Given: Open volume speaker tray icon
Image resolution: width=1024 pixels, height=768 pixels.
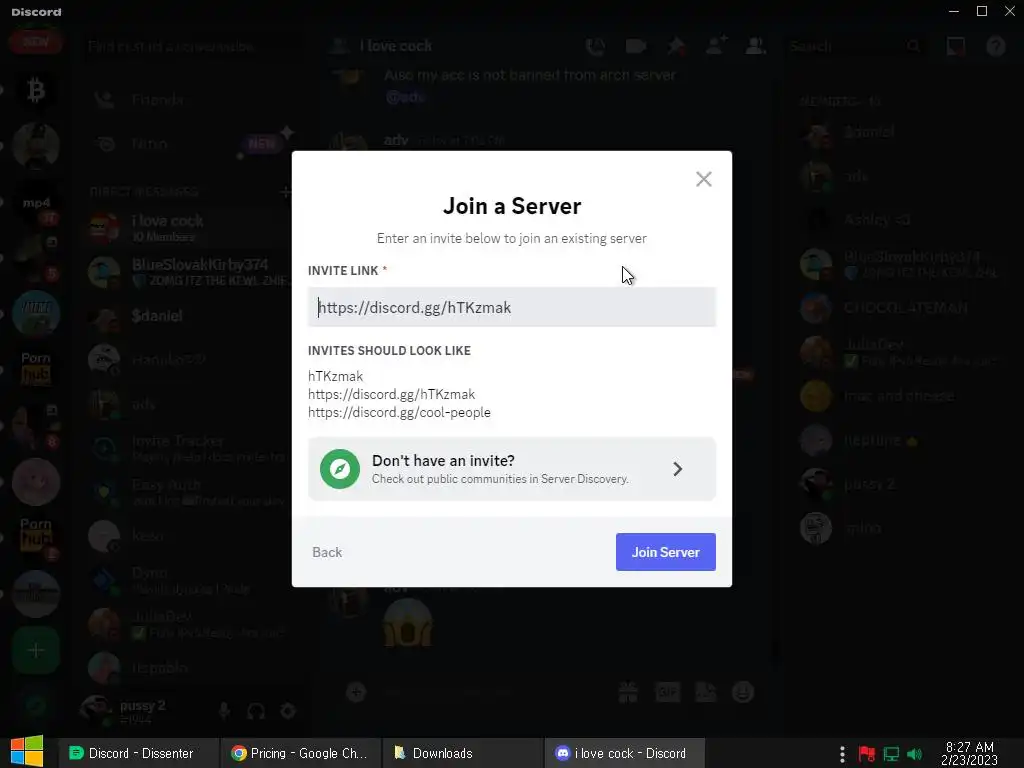Looking at the screenshot, I should (x=914, y=754).
